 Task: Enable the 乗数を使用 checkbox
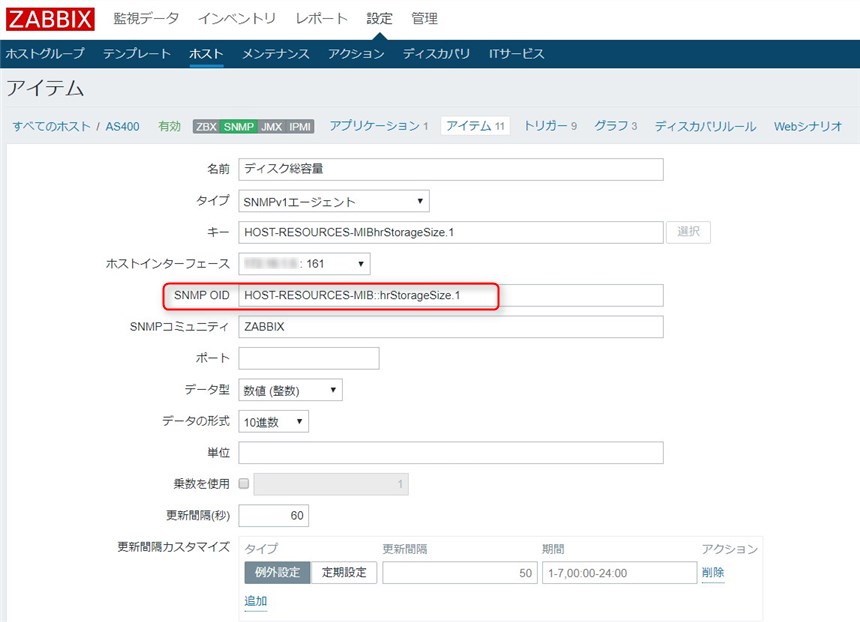click(x=244, y=484)
